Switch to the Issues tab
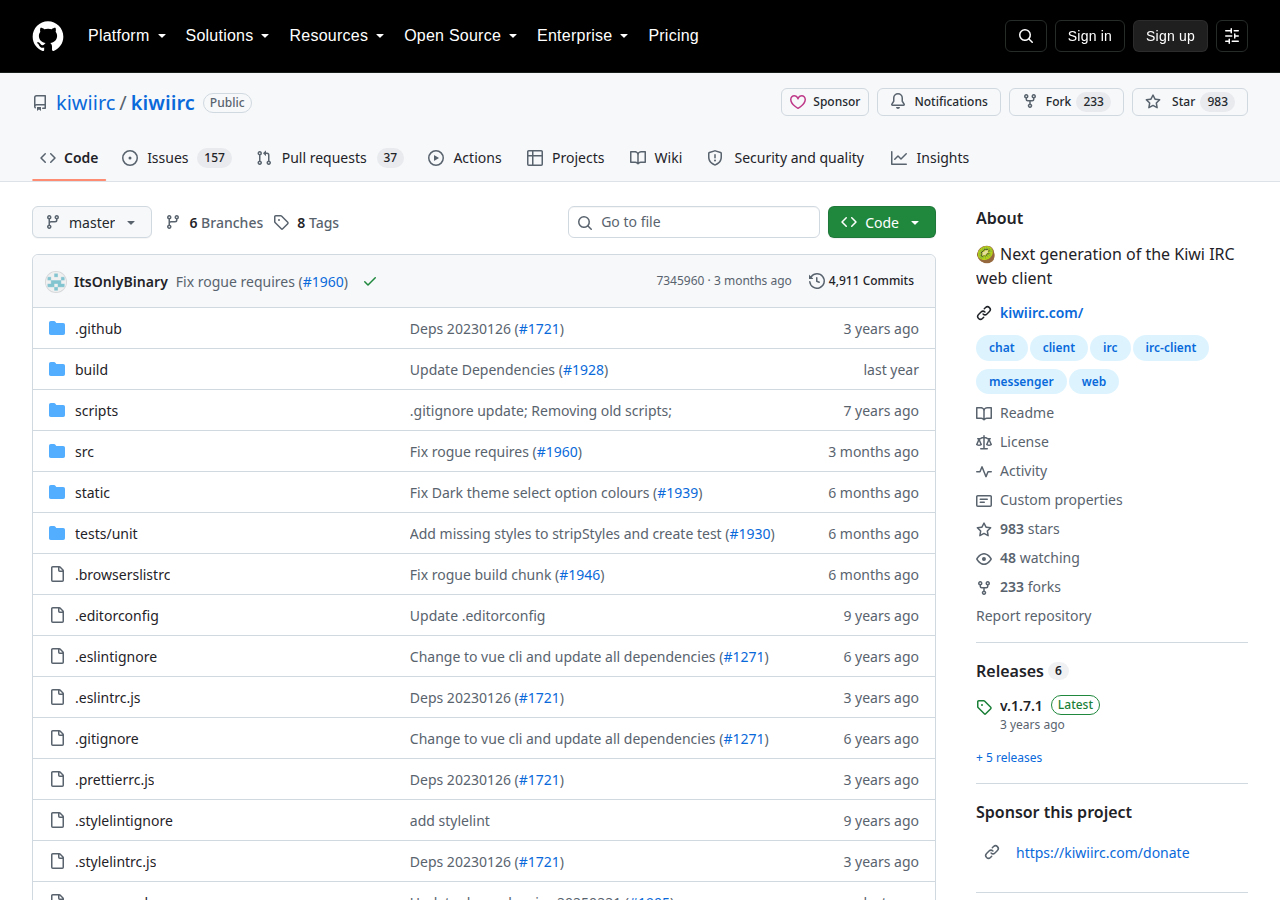 coord(177,158)
